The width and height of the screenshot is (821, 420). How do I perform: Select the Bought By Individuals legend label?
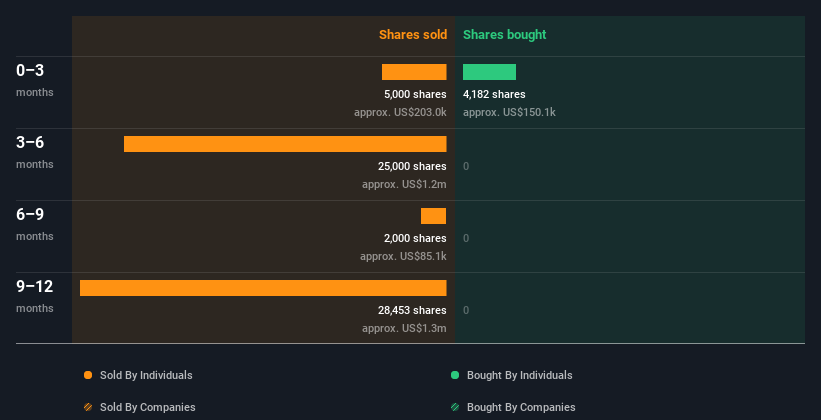519,375
